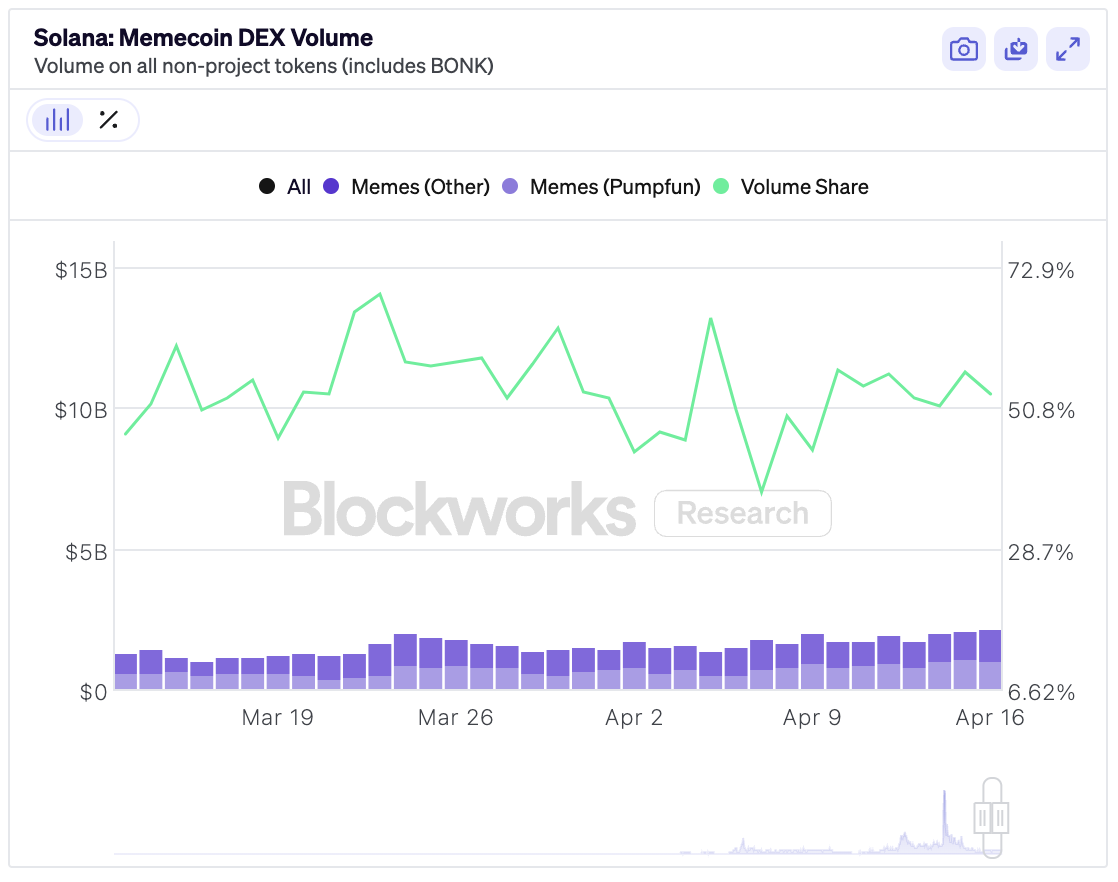Toggle the All legend item
1118x882 pixels.
point(285,187)
